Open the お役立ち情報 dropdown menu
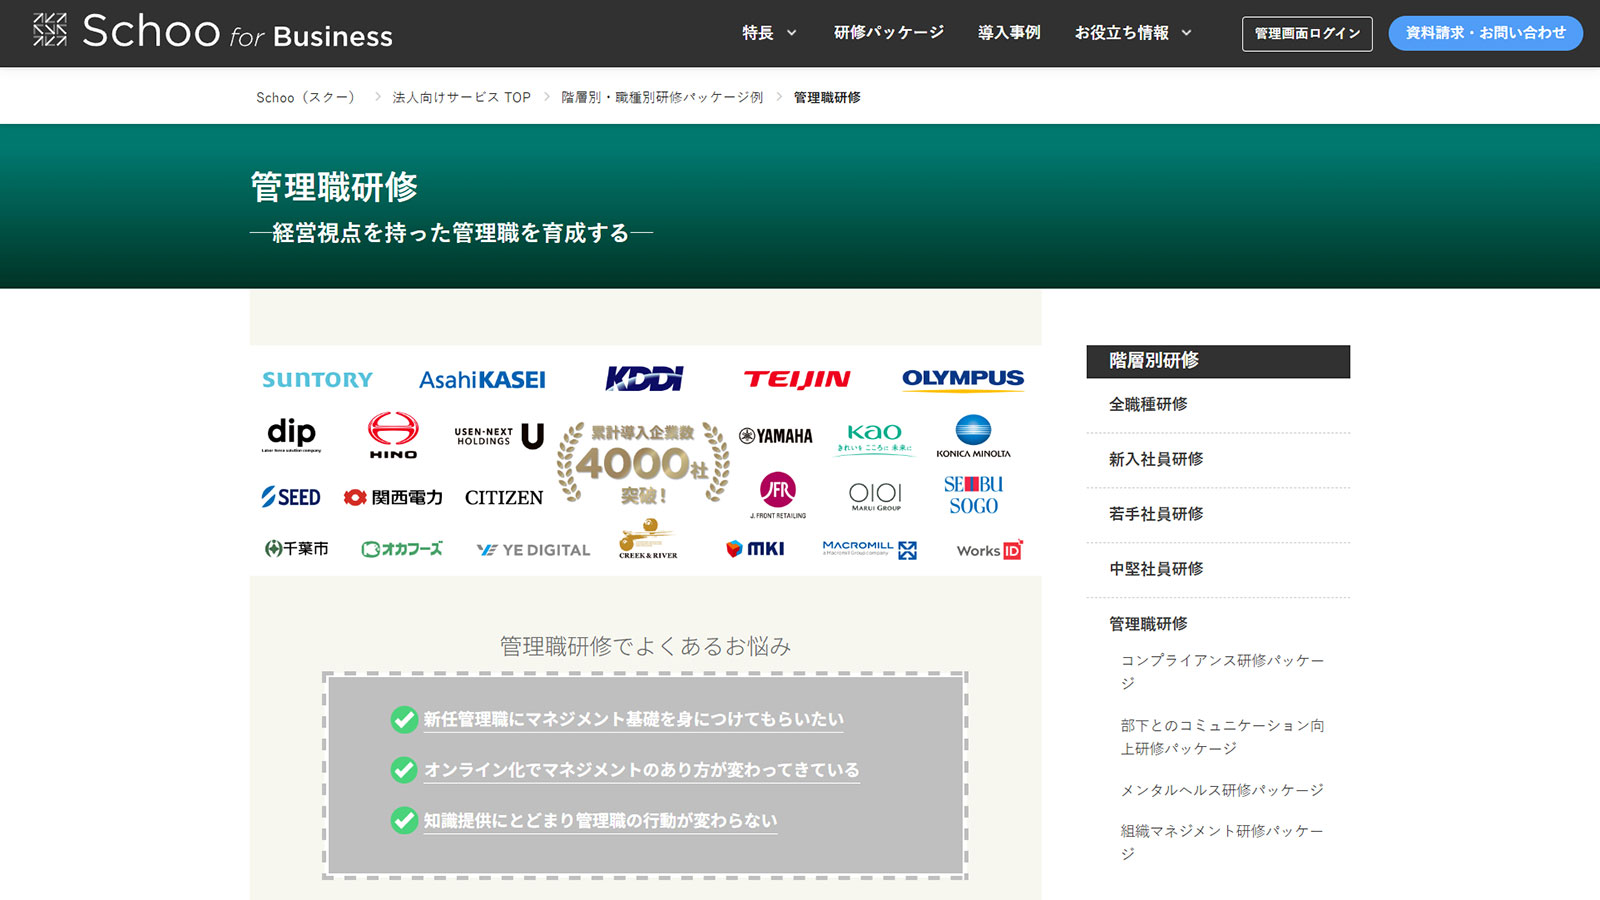Image resolution: width=1600 pixels, height=900 pixels. [1133, 33]
